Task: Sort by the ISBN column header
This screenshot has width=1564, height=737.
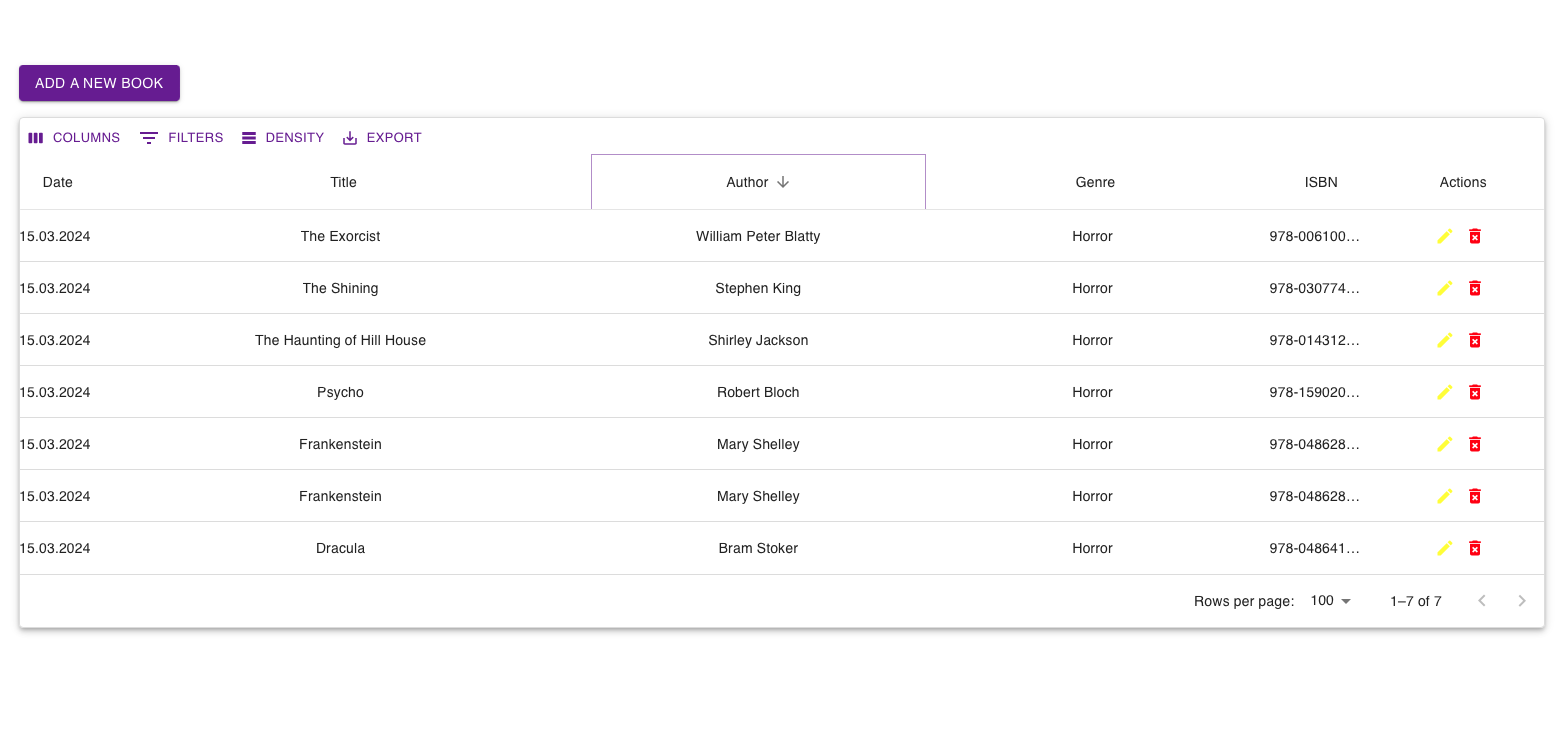Action: click(x=1321, y=182)
